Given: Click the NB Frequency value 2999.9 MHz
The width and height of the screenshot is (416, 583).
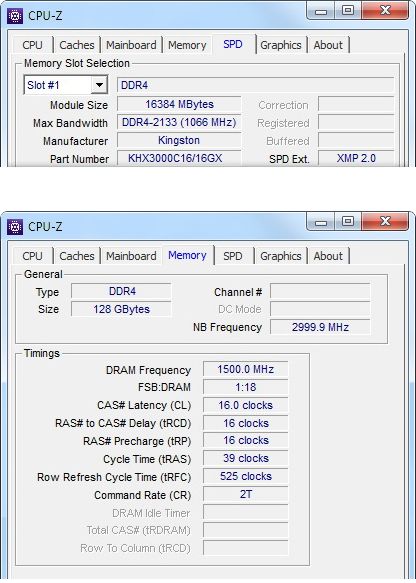Looking at the screenshot, I should coord(320,327).
